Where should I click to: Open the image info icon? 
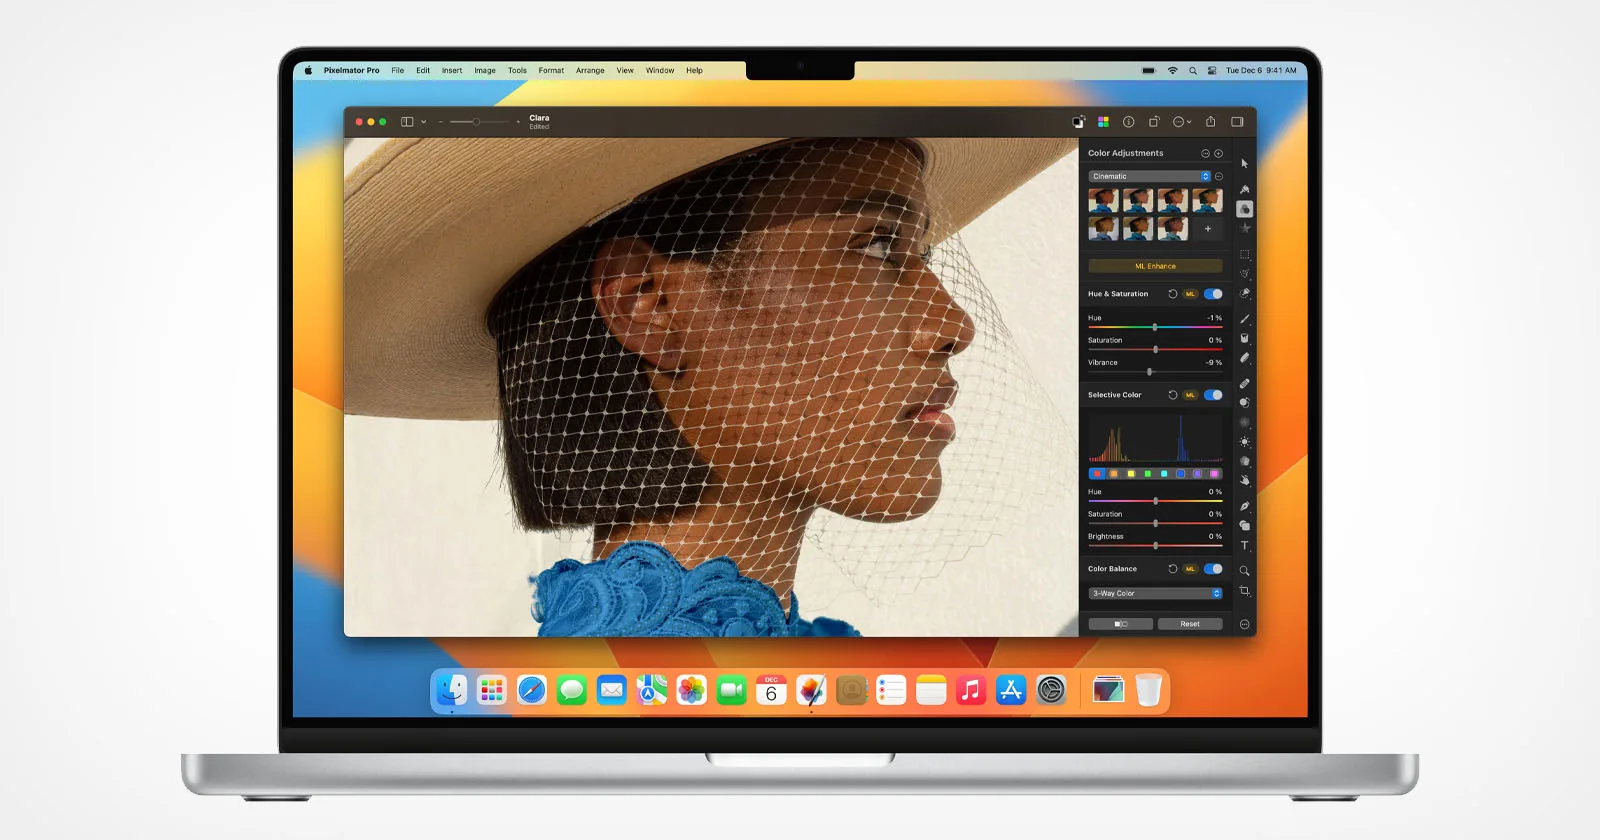1128,122
